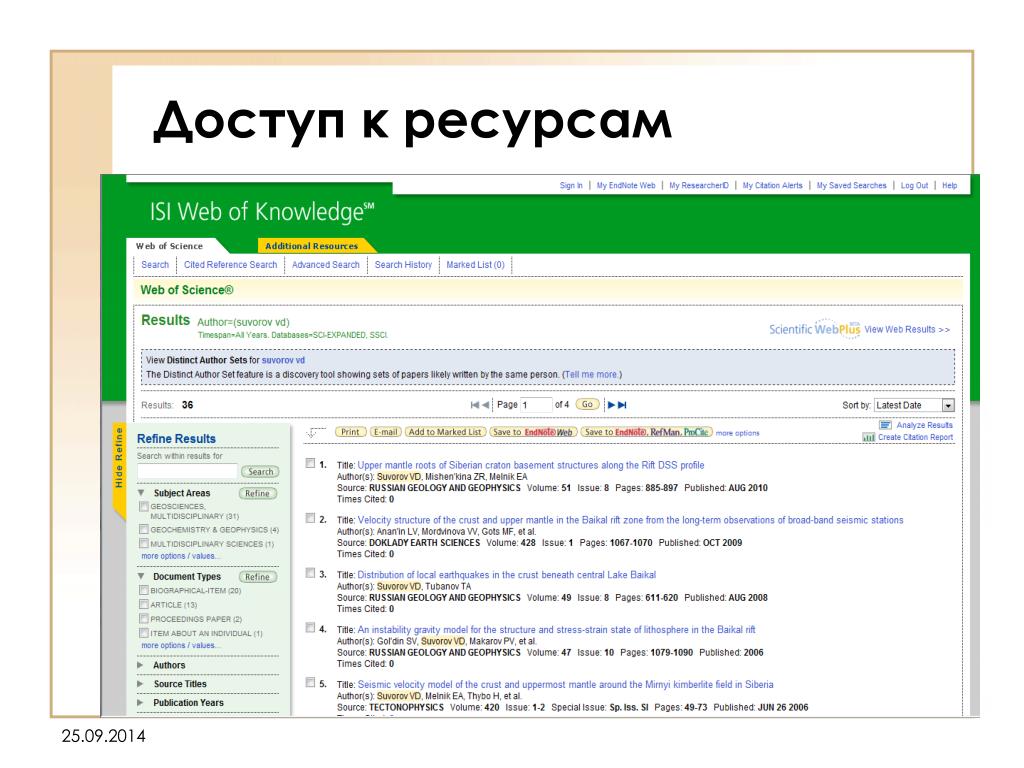Expand the Publication Years refine section
Screen dimensions: 1024x768
[x=140, y=703]
